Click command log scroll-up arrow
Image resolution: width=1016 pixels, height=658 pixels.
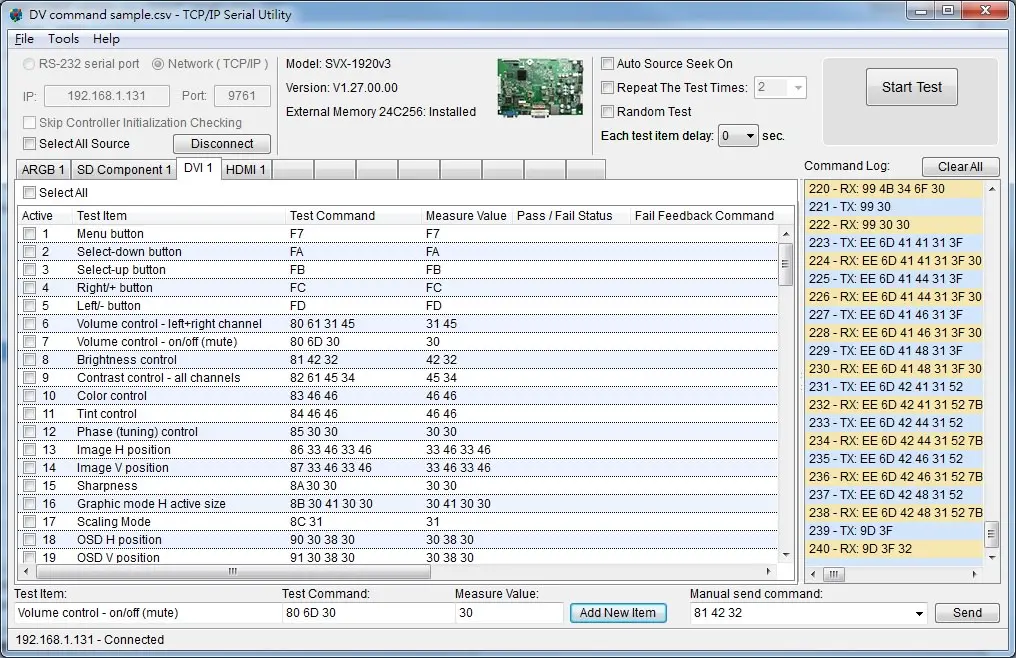(x=991, y=189)
